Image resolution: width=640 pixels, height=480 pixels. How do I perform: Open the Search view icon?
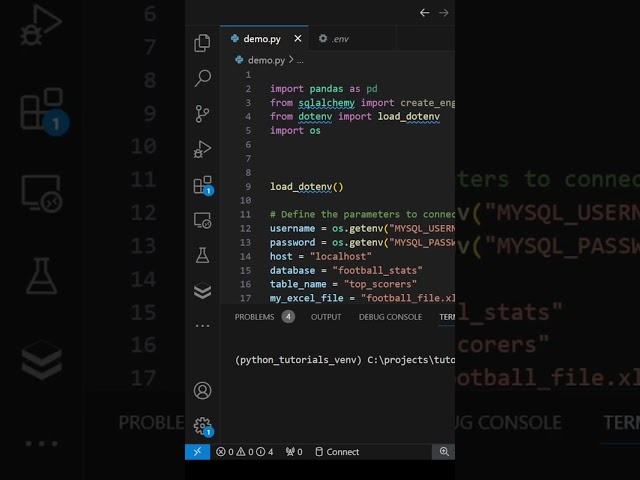pyautogui.click(x=203, y=78)
